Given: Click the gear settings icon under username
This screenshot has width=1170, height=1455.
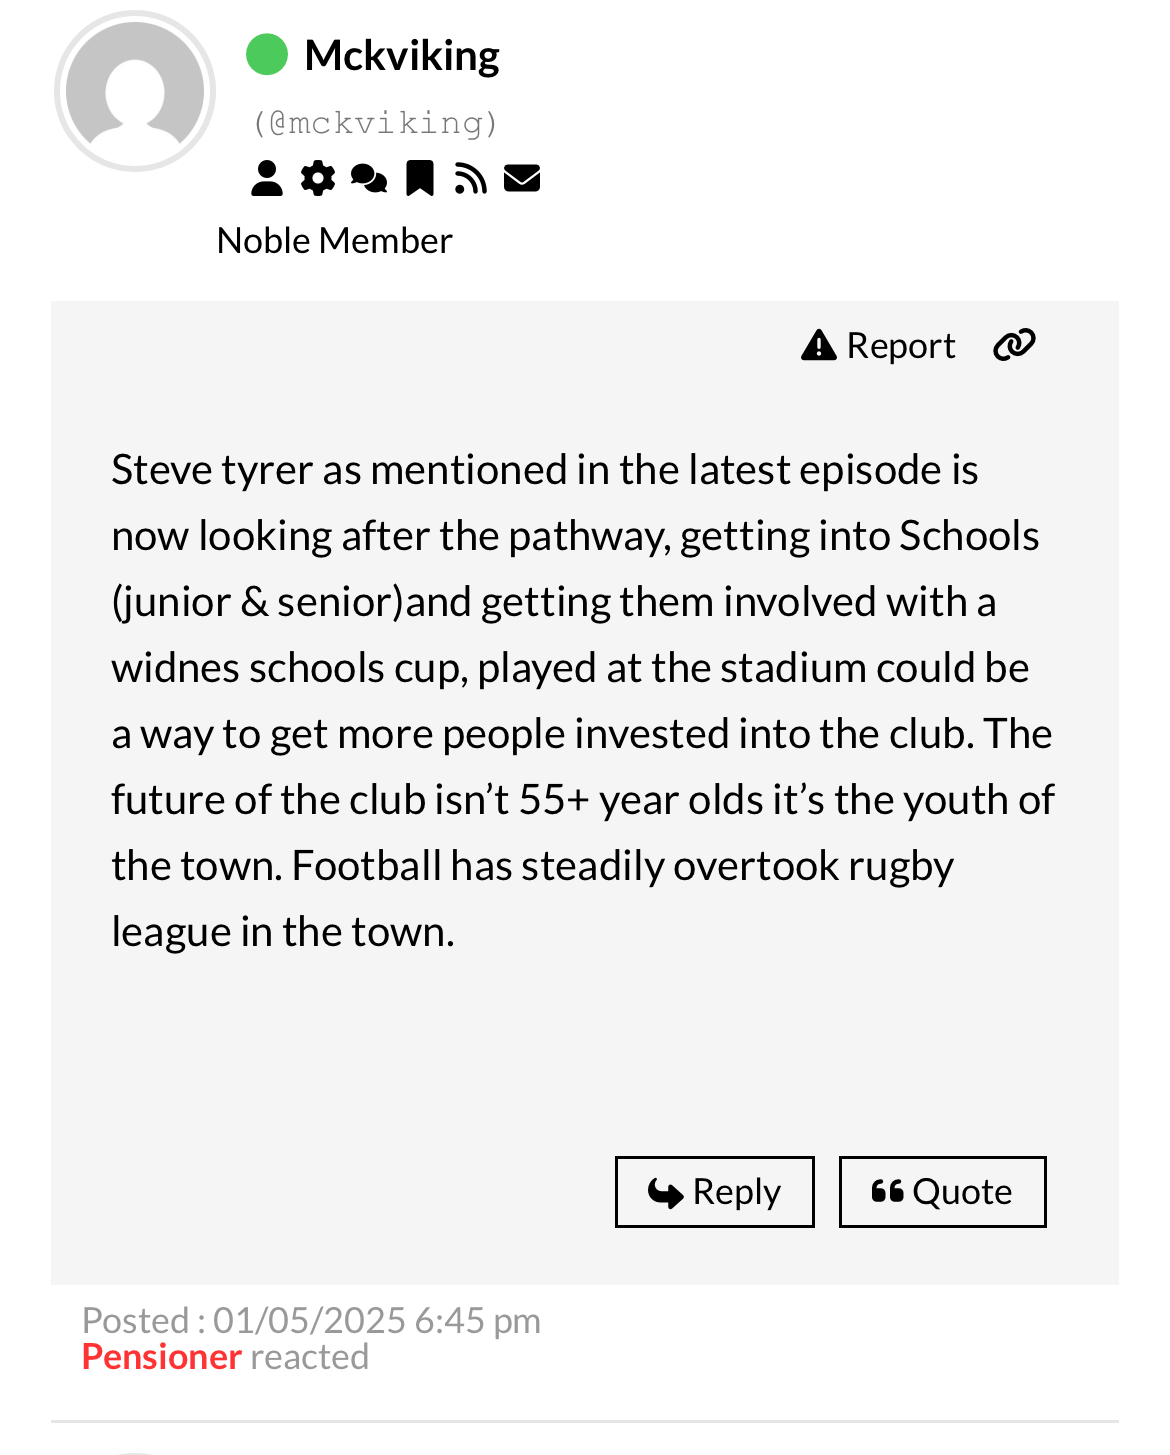Looking at the screenshot, I should point(318,179).
